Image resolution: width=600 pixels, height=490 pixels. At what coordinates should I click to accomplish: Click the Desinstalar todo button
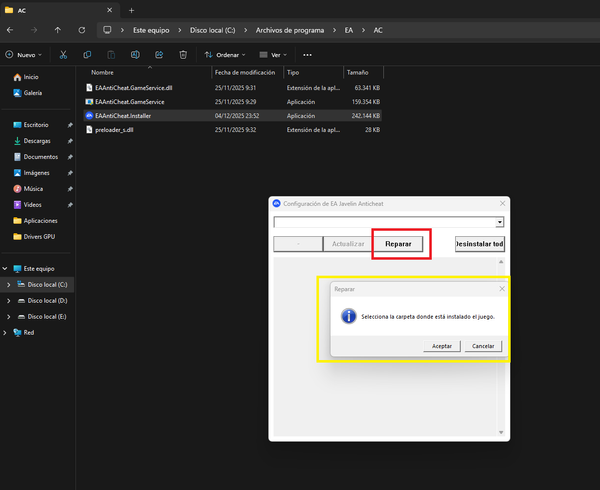click(x=479, y=244)
